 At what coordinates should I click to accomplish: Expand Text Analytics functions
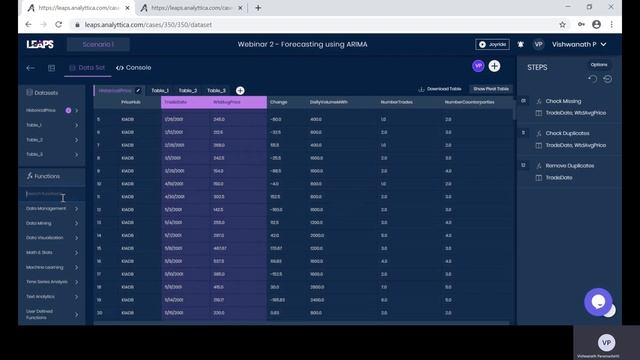[x=76, y=297]
